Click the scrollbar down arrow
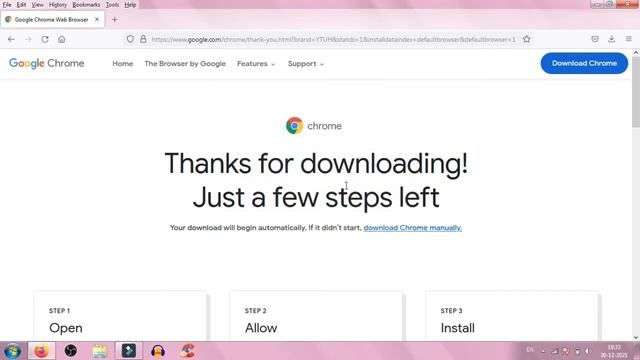The image size is (640, 360). click(x=636, y=338)
